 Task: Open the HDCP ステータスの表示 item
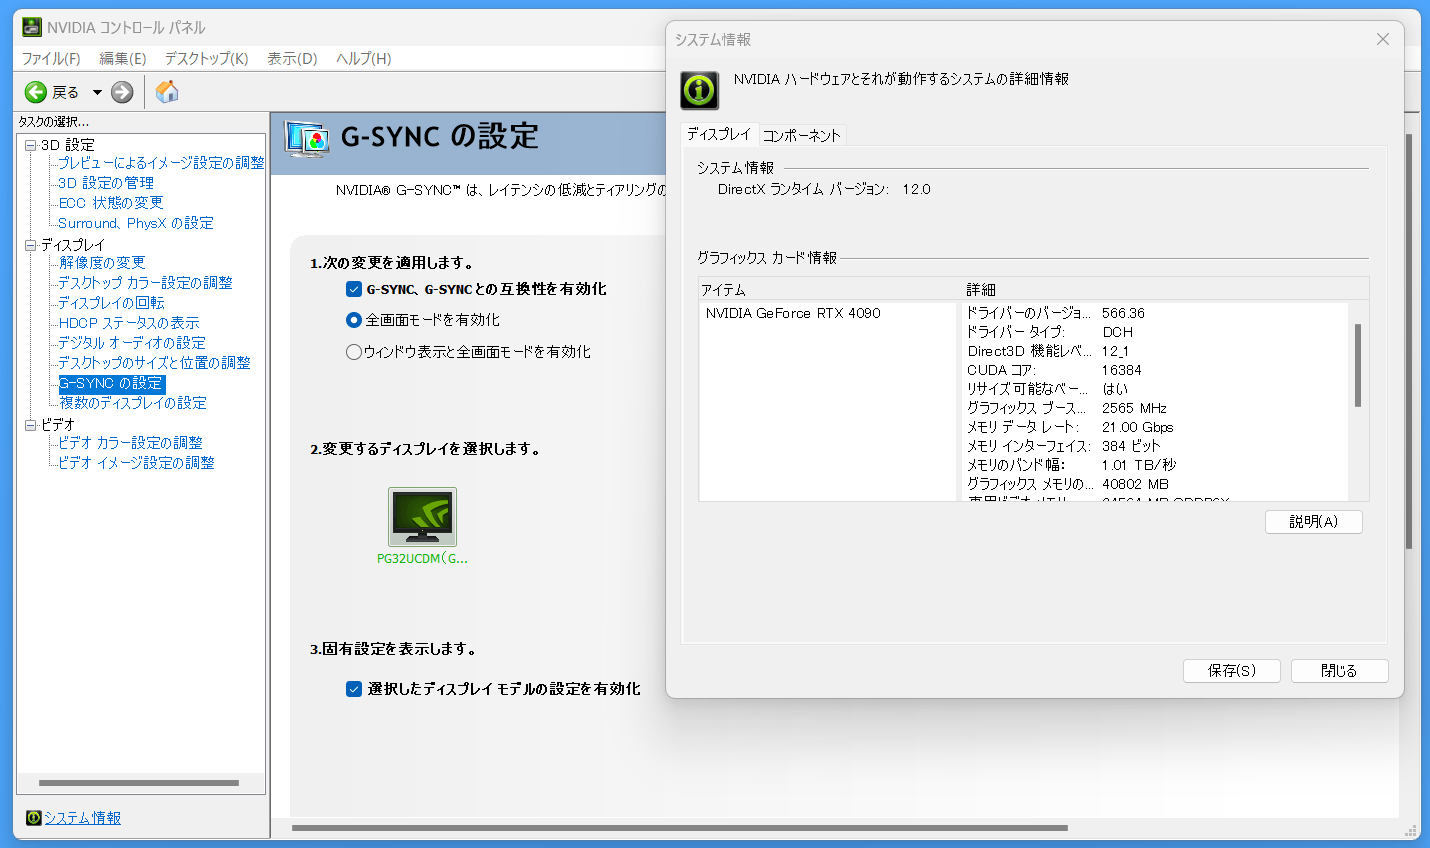coord(129,323)
